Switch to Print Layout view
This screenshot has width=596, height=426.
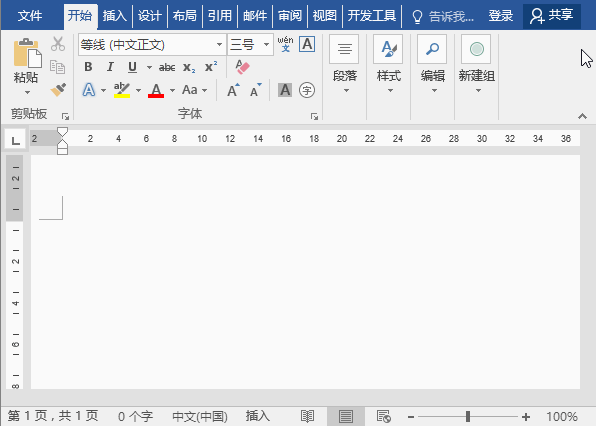(346, 416)
